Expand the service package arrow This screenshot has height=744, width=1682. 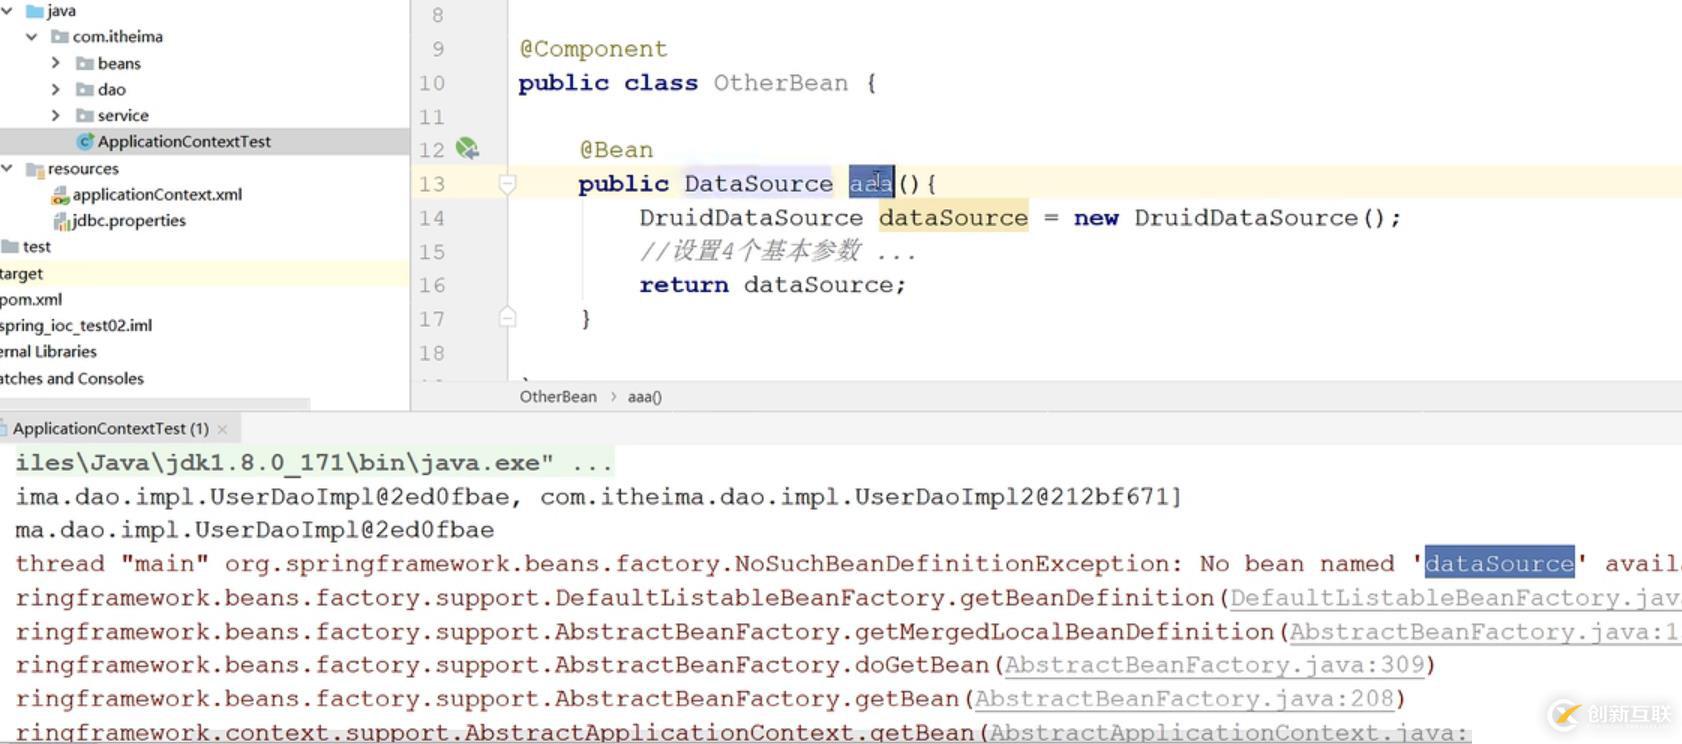coord(56,115)
